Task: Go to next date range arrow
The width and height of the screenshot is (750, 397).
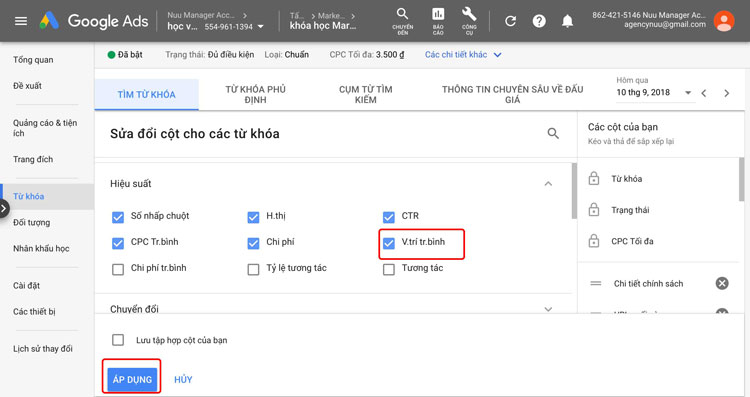Action: (x=727, y=93)
